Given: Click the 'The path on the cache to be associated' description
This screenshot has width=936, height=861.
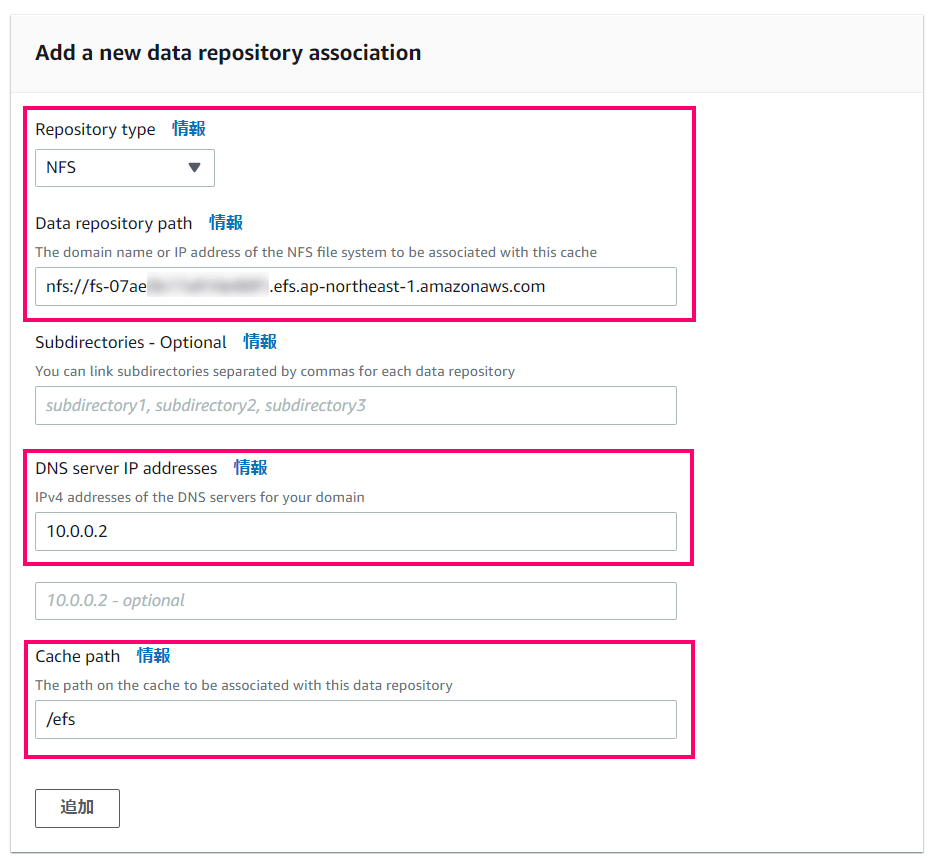Looking at the screenshot, I should (244, 685).
